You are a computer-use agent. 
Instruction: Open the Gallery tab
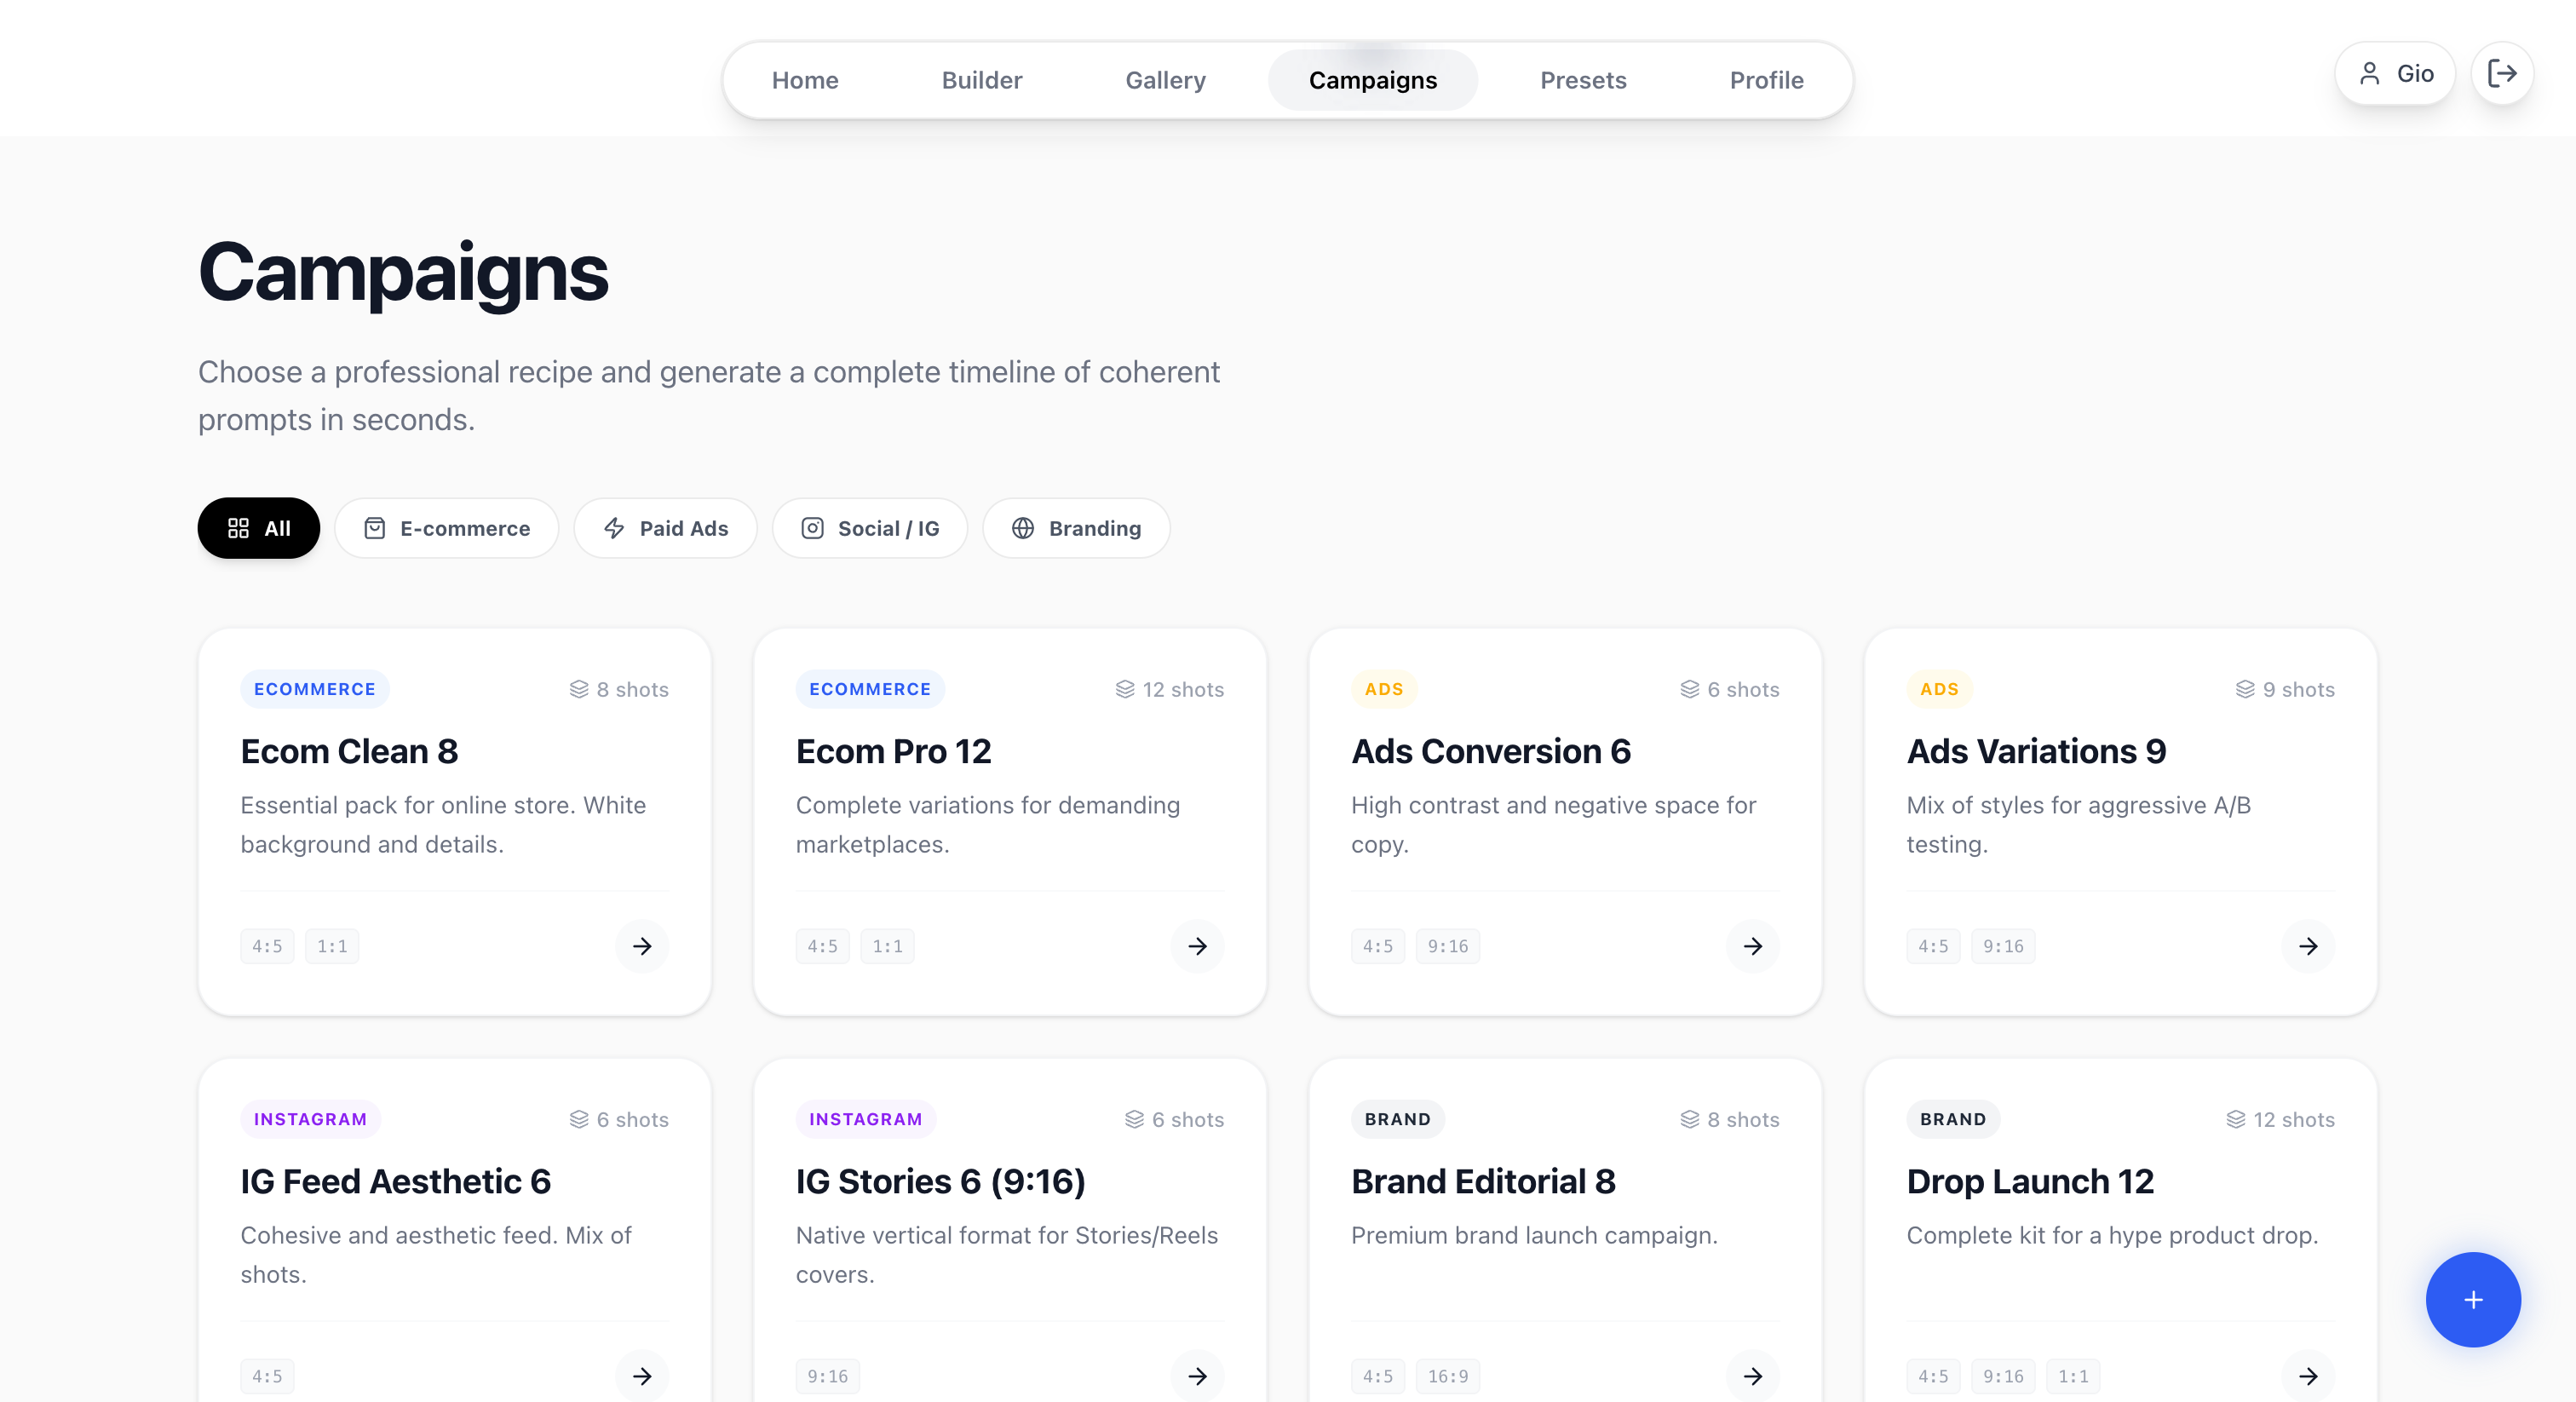pos(1165,80)
